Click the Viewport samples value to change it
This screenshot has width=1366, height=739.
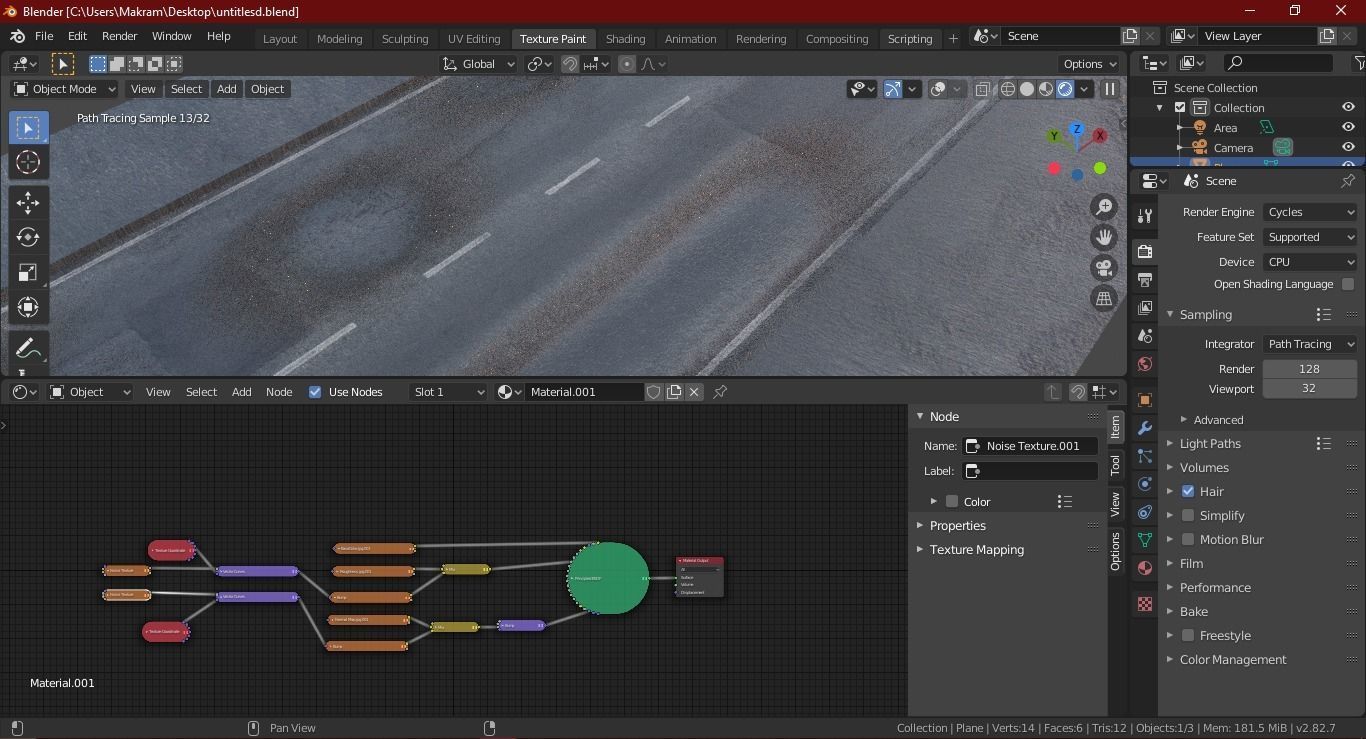(1309, 388)
